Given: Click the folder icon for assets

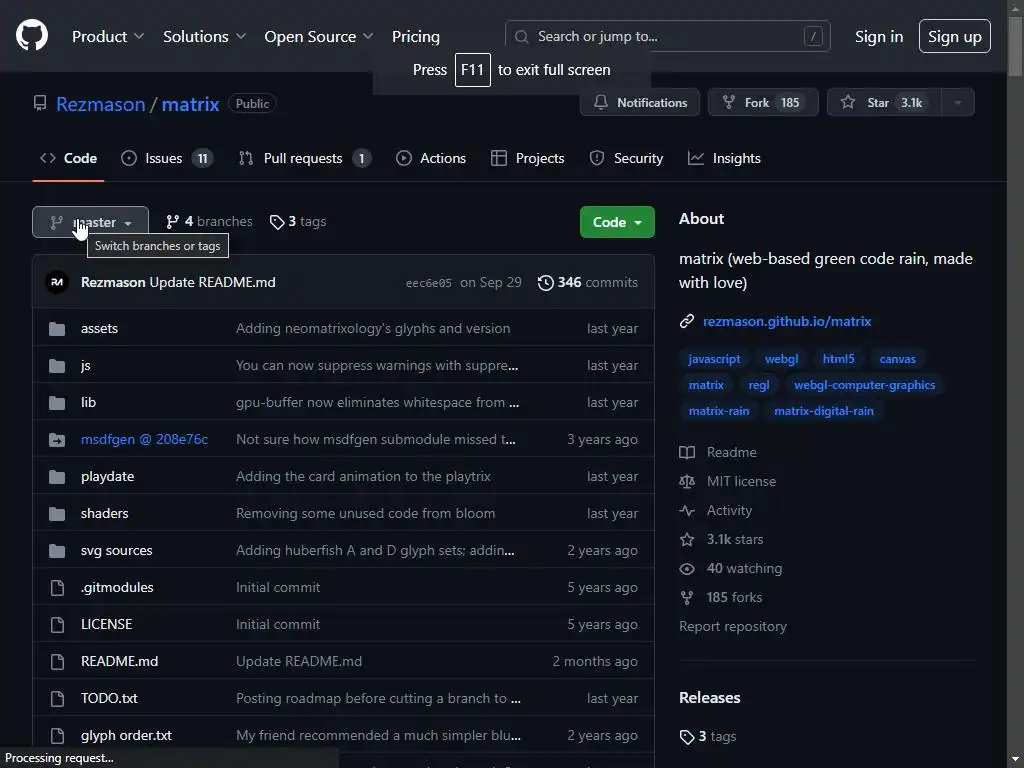Looking at the screenshot, I should click(57, 328).
